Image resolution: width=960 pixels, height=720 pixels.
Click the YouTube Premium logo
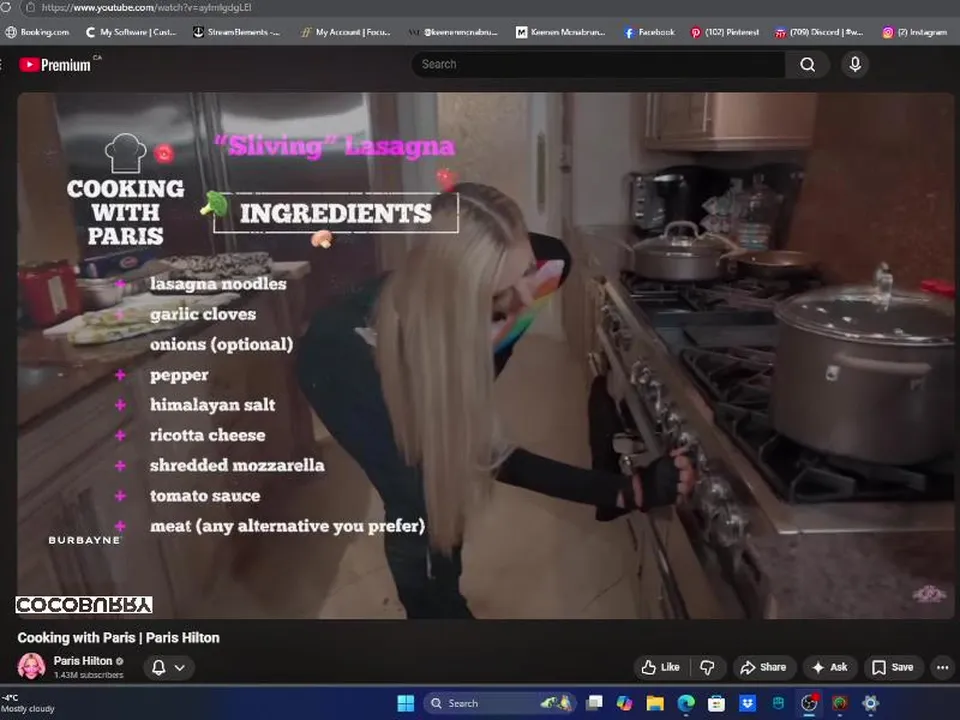point(55,64)
